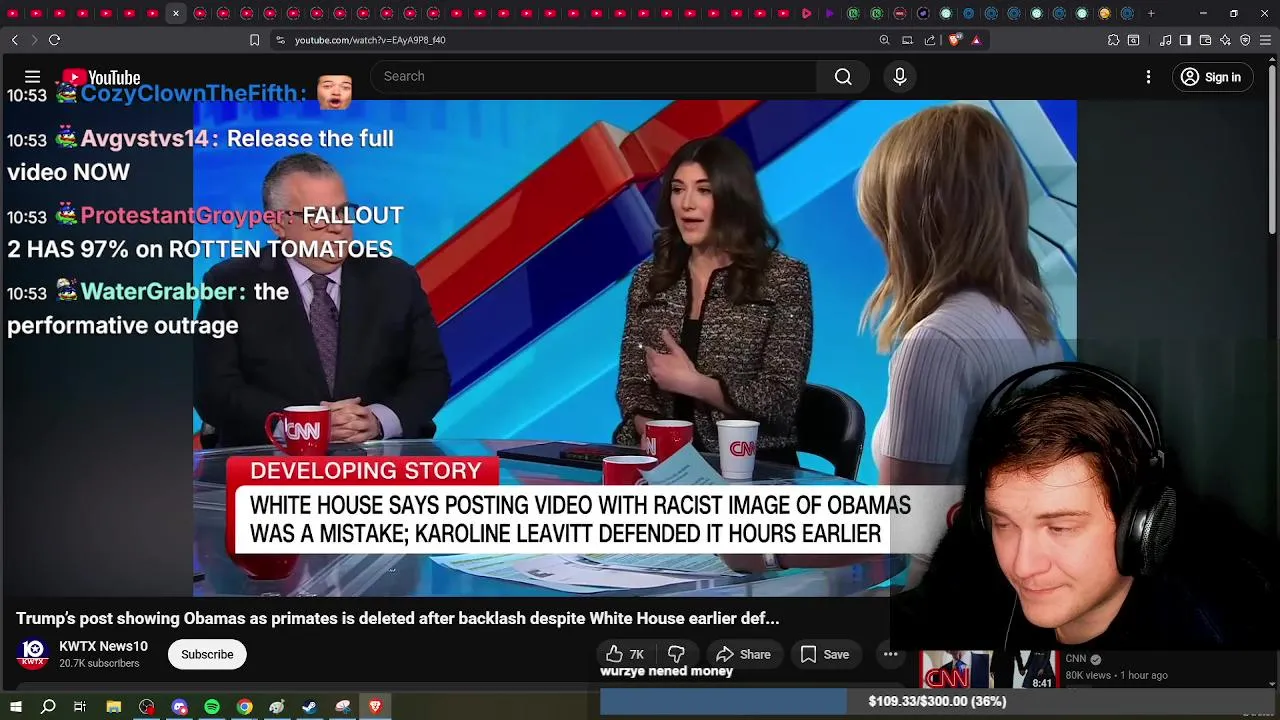This screenshot has width=1280, height=720.
Task: Toggle the browser sidebar panel
Action: 1185,40
